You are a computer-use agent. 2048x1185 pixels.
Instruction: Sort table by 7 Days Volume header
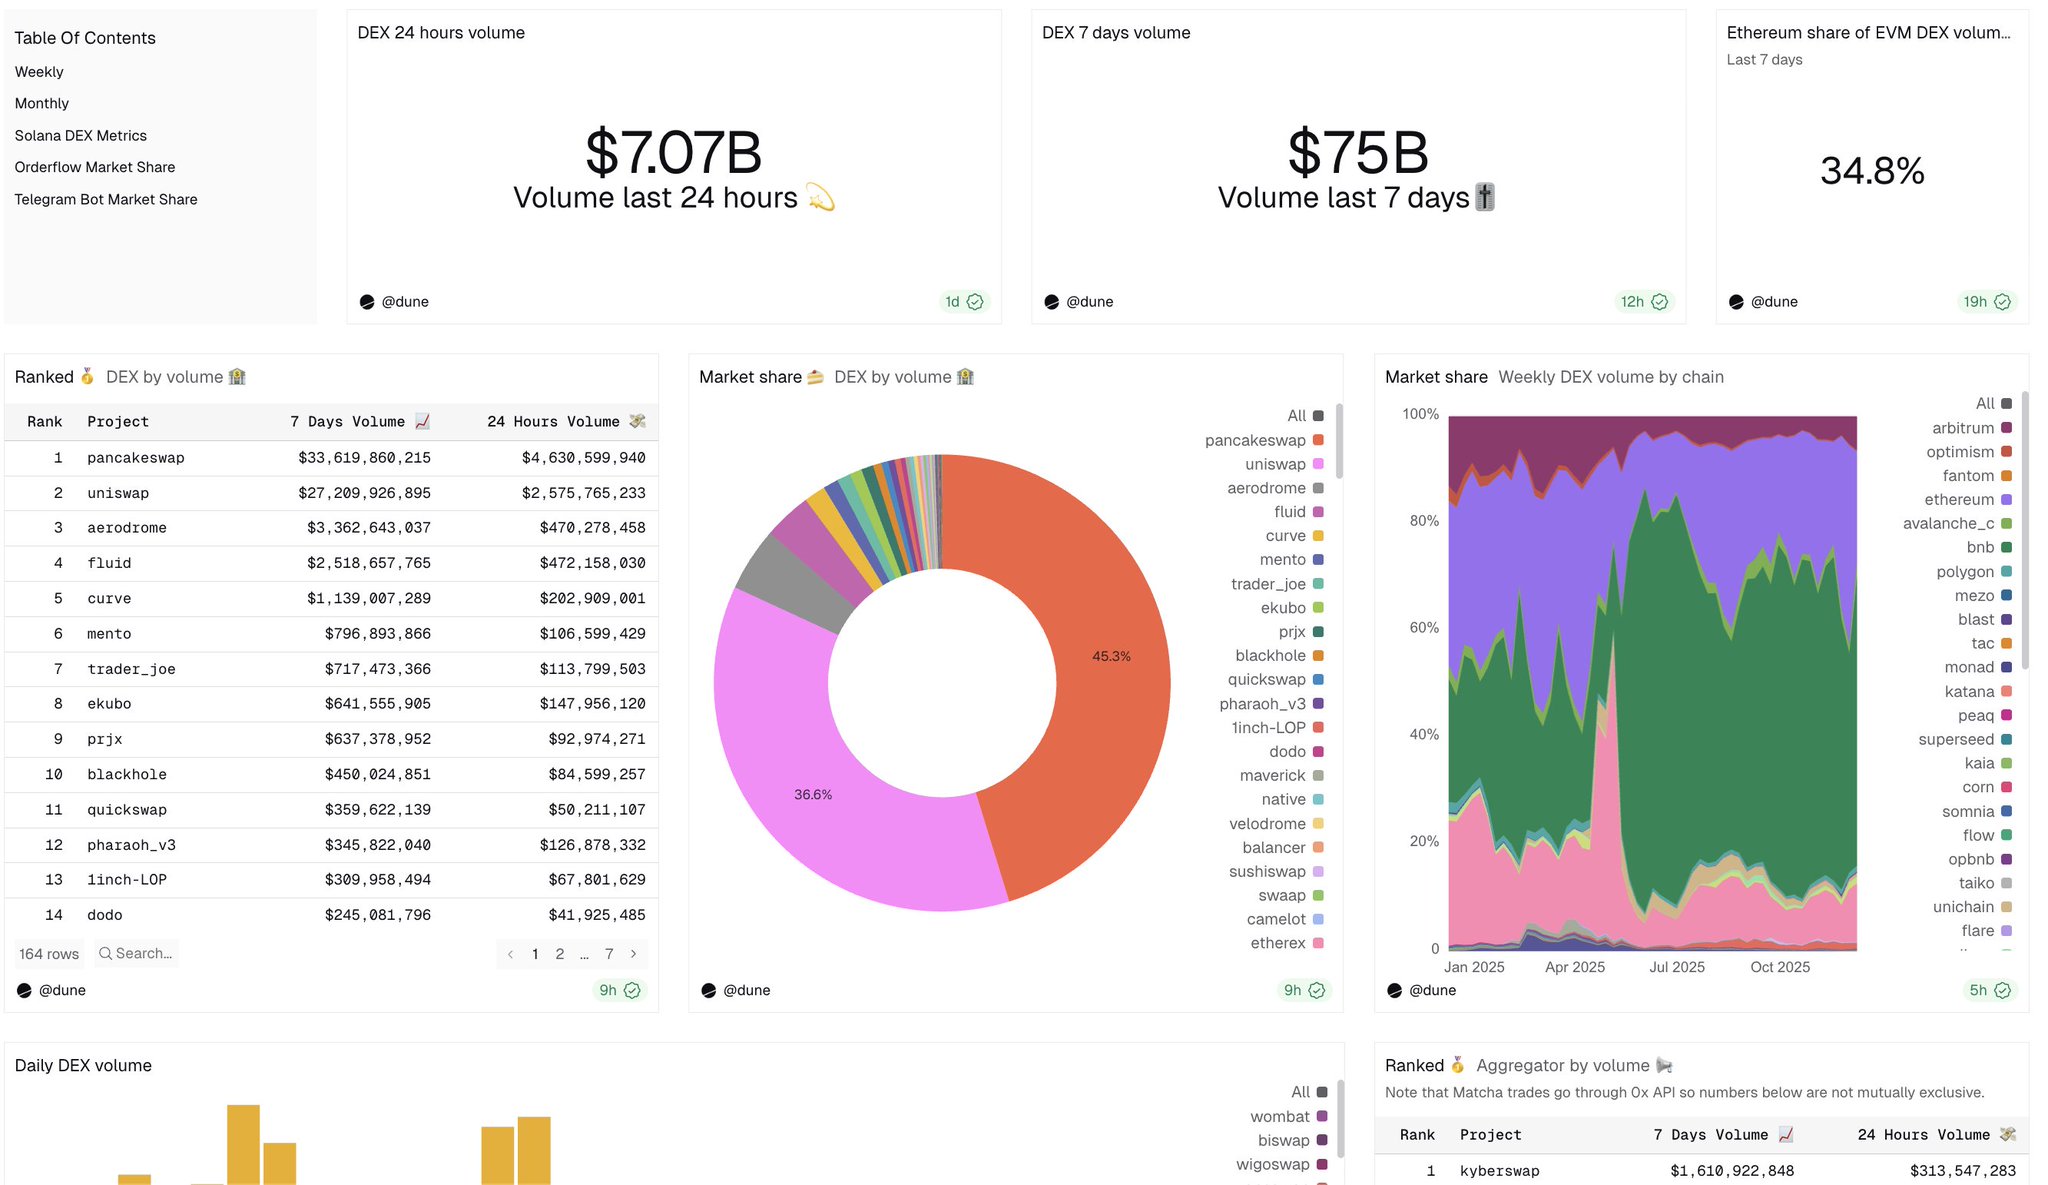(347, 422)
